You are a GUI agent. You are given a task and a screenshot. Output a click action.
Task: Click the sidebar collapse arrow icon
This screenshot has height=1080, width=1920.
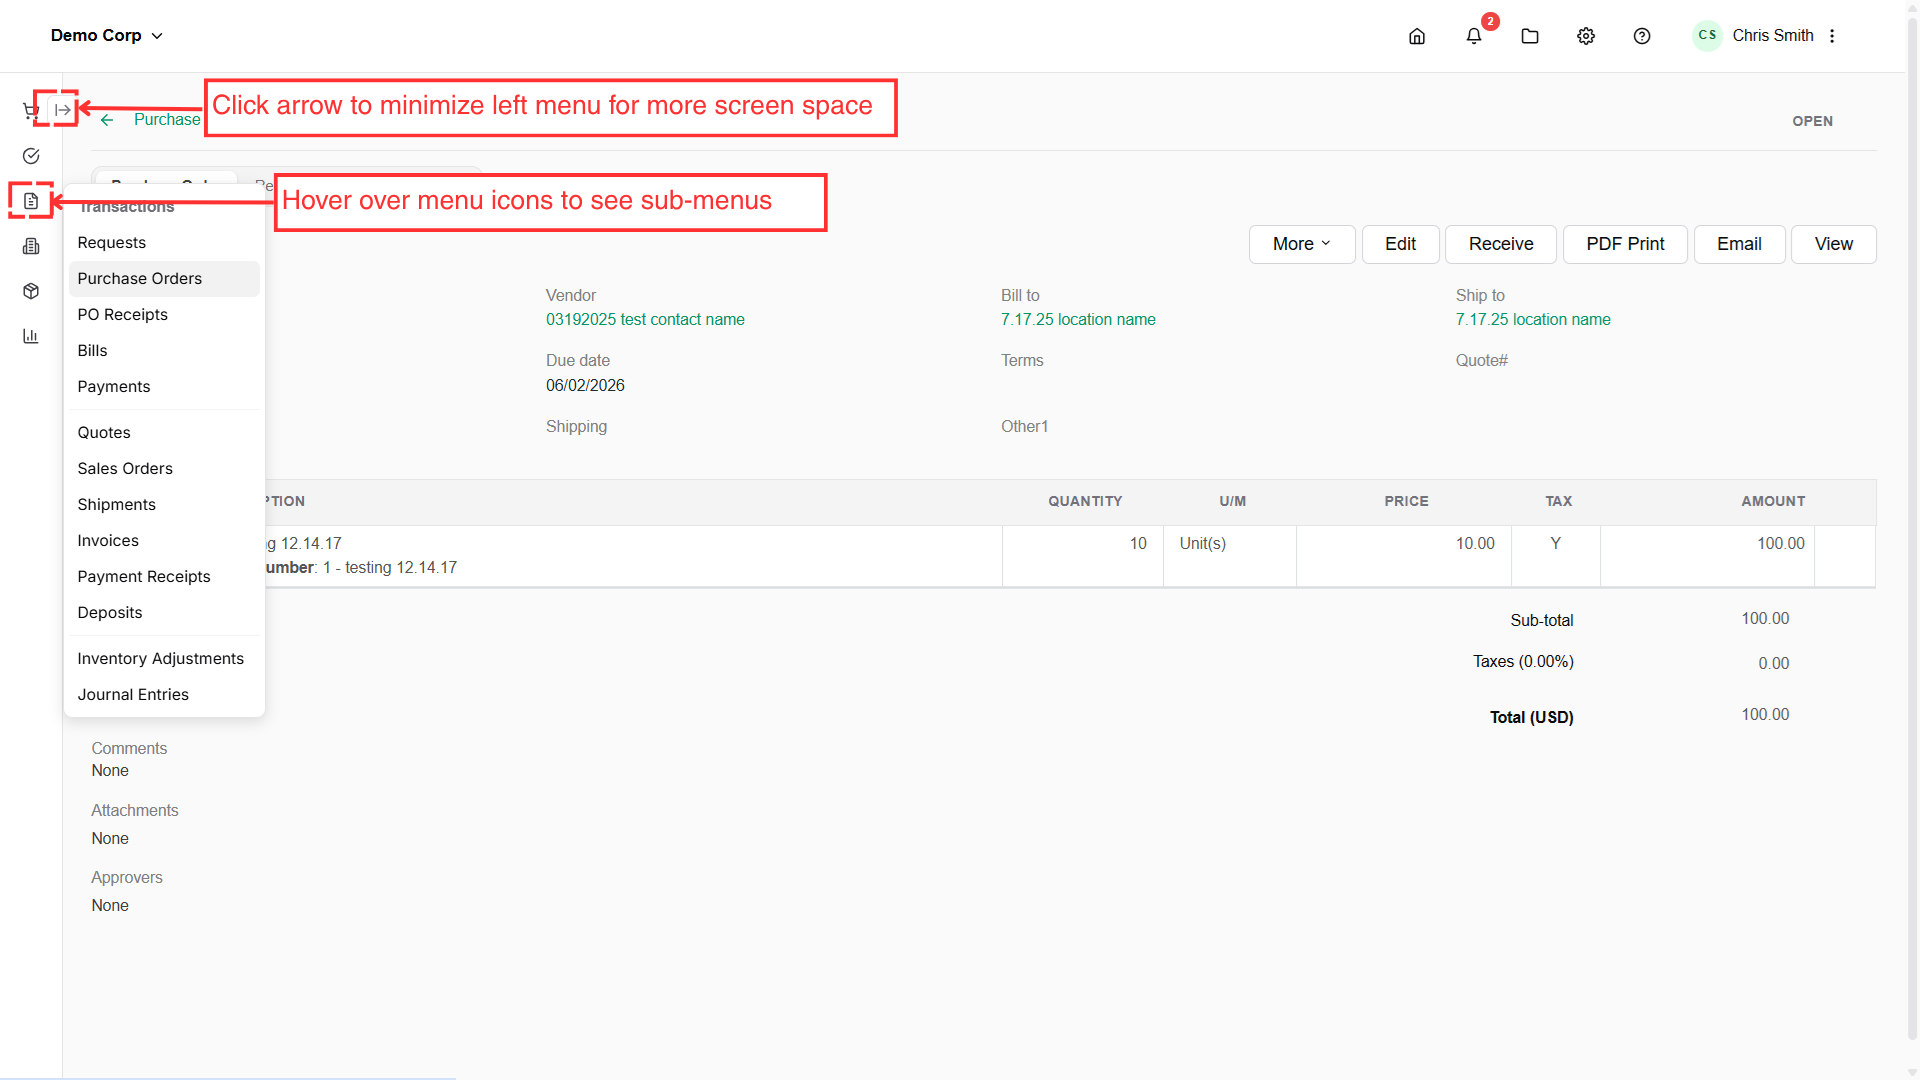click(62, 110)
